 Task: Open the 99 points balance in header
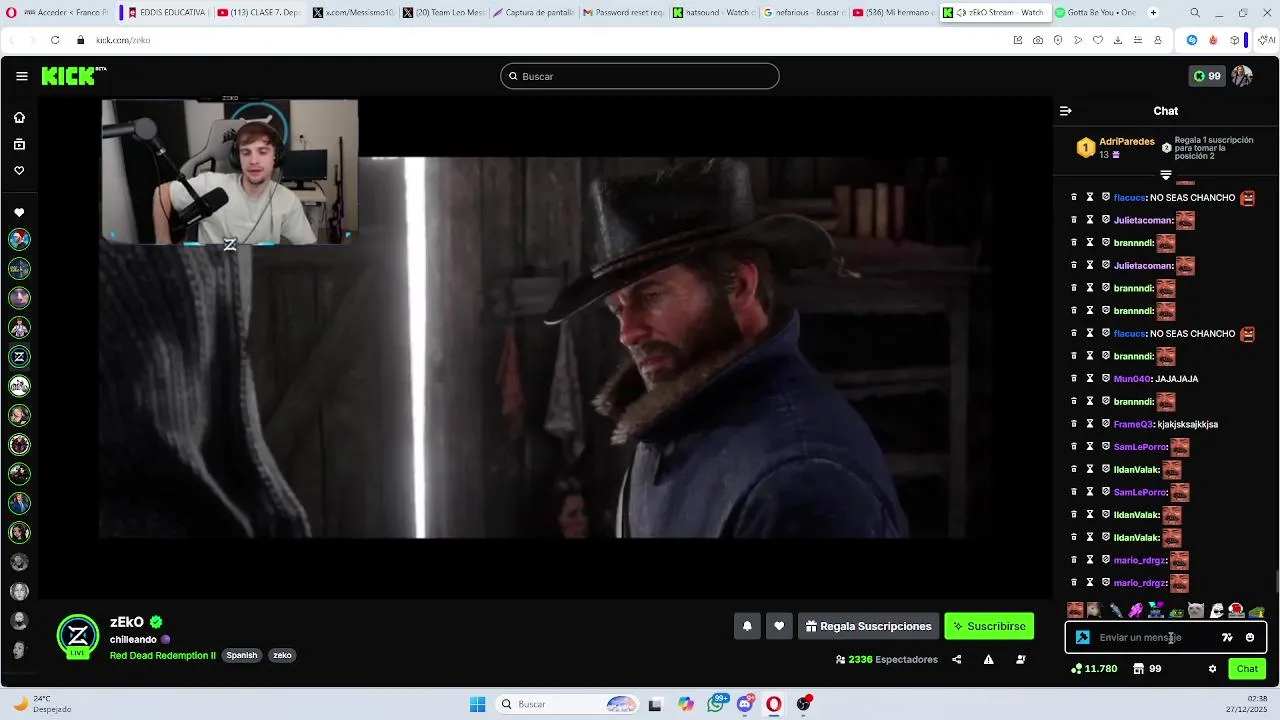(1207, 76)
